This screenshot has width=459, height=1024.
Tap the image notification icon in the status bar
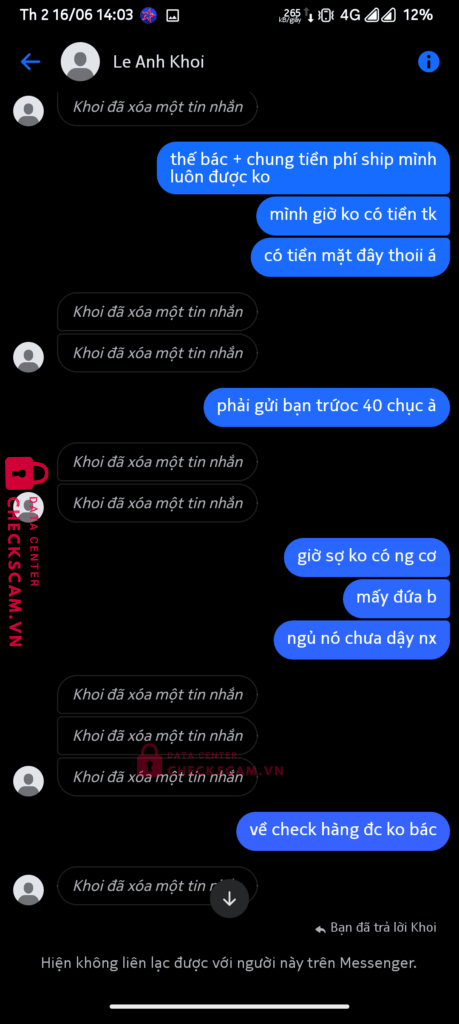pyautogui.click(x=172, y=15)
